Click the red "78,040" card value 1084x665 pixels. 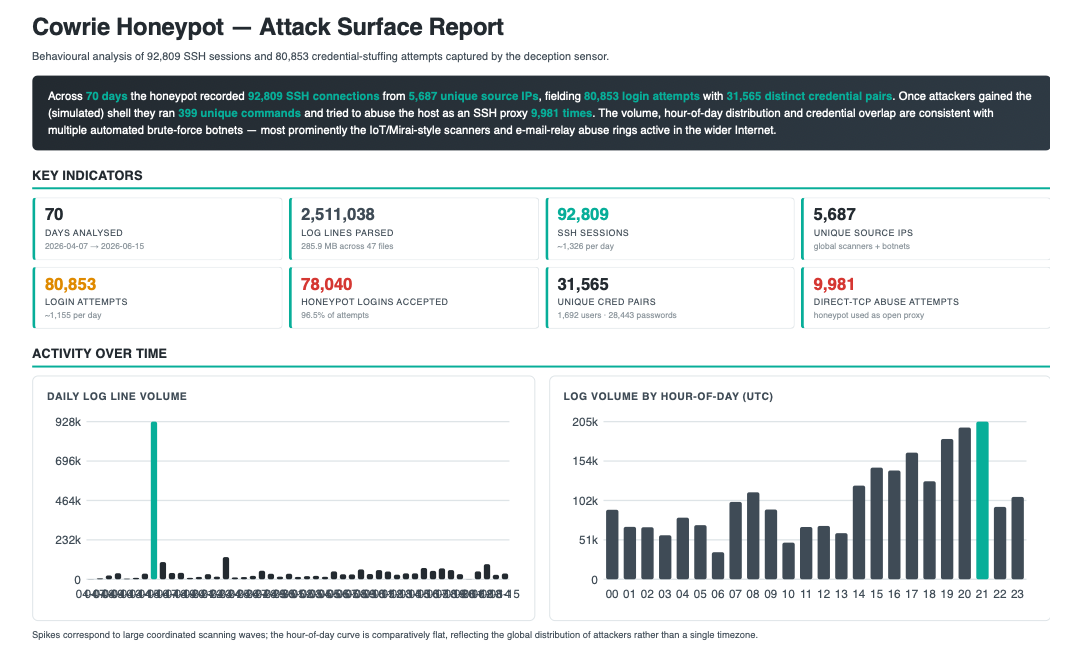coord(326,284)
